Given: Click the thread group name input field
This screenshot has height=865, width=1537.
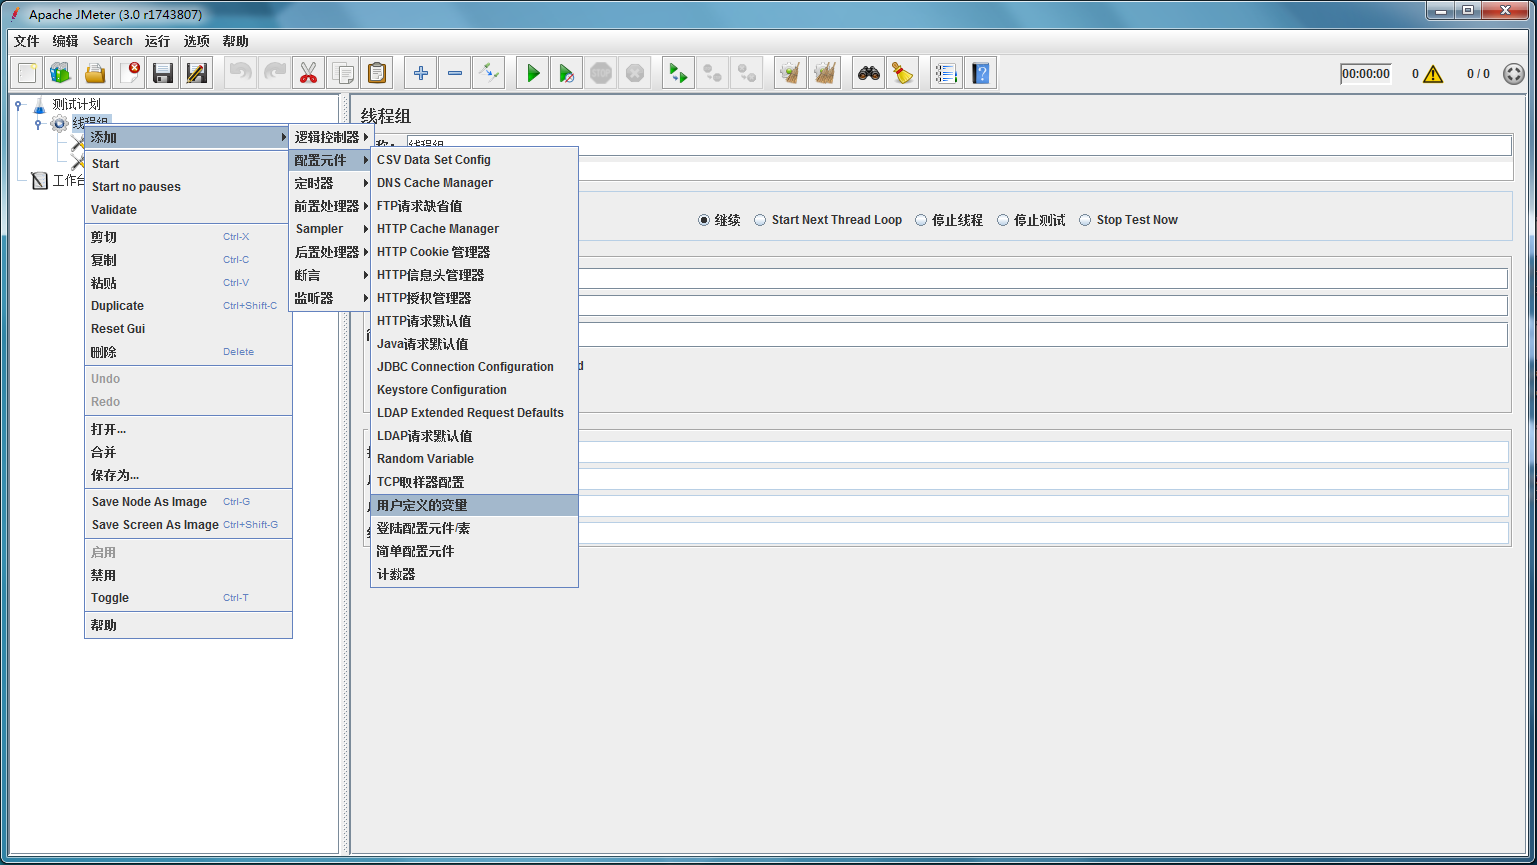Looking at the screenshot, I should (x=959, y=146).
